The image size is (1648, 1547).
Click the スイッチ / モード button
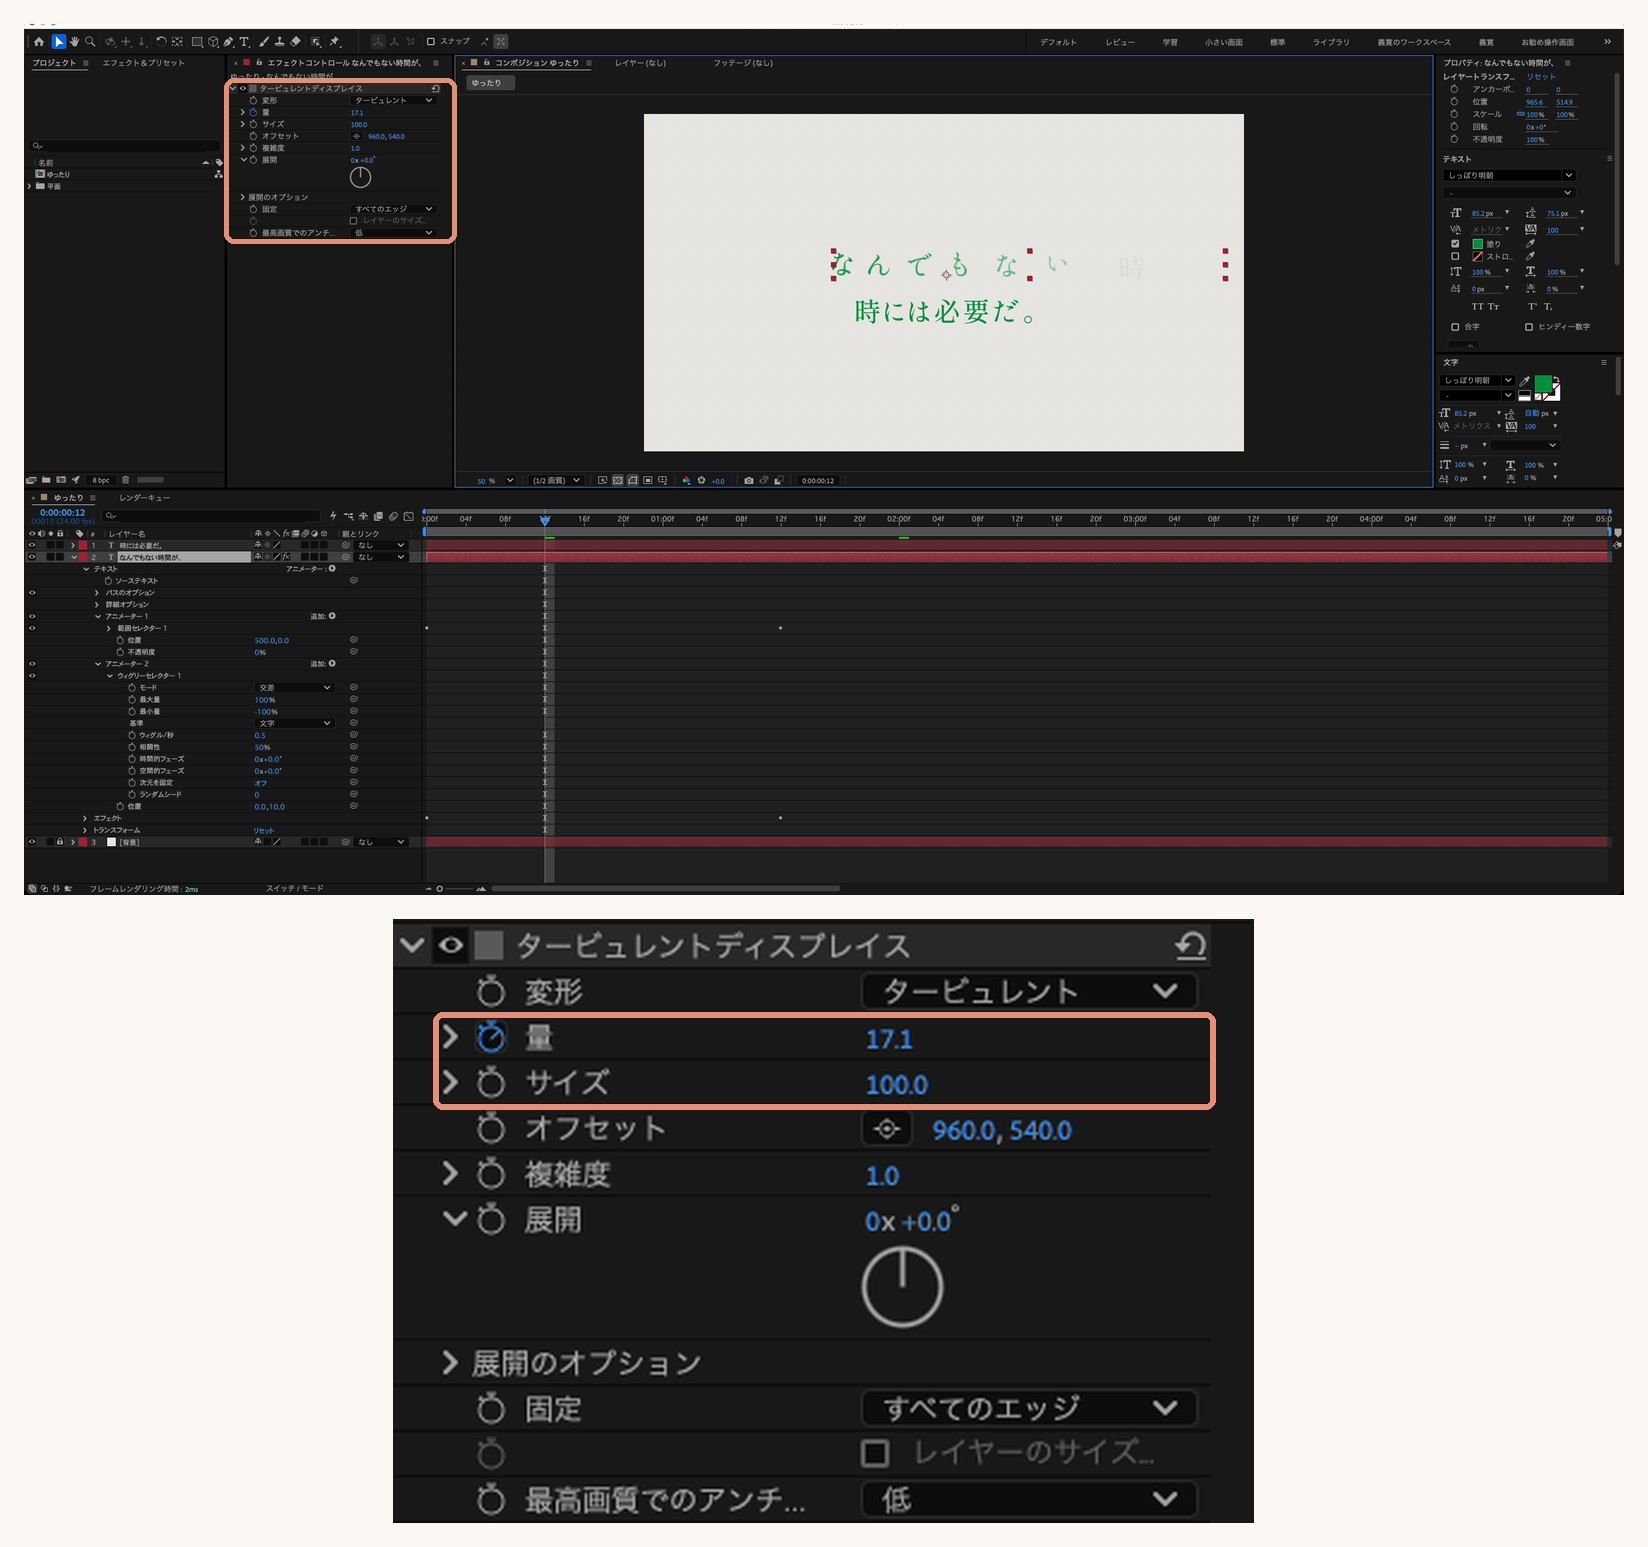[295, 889]
